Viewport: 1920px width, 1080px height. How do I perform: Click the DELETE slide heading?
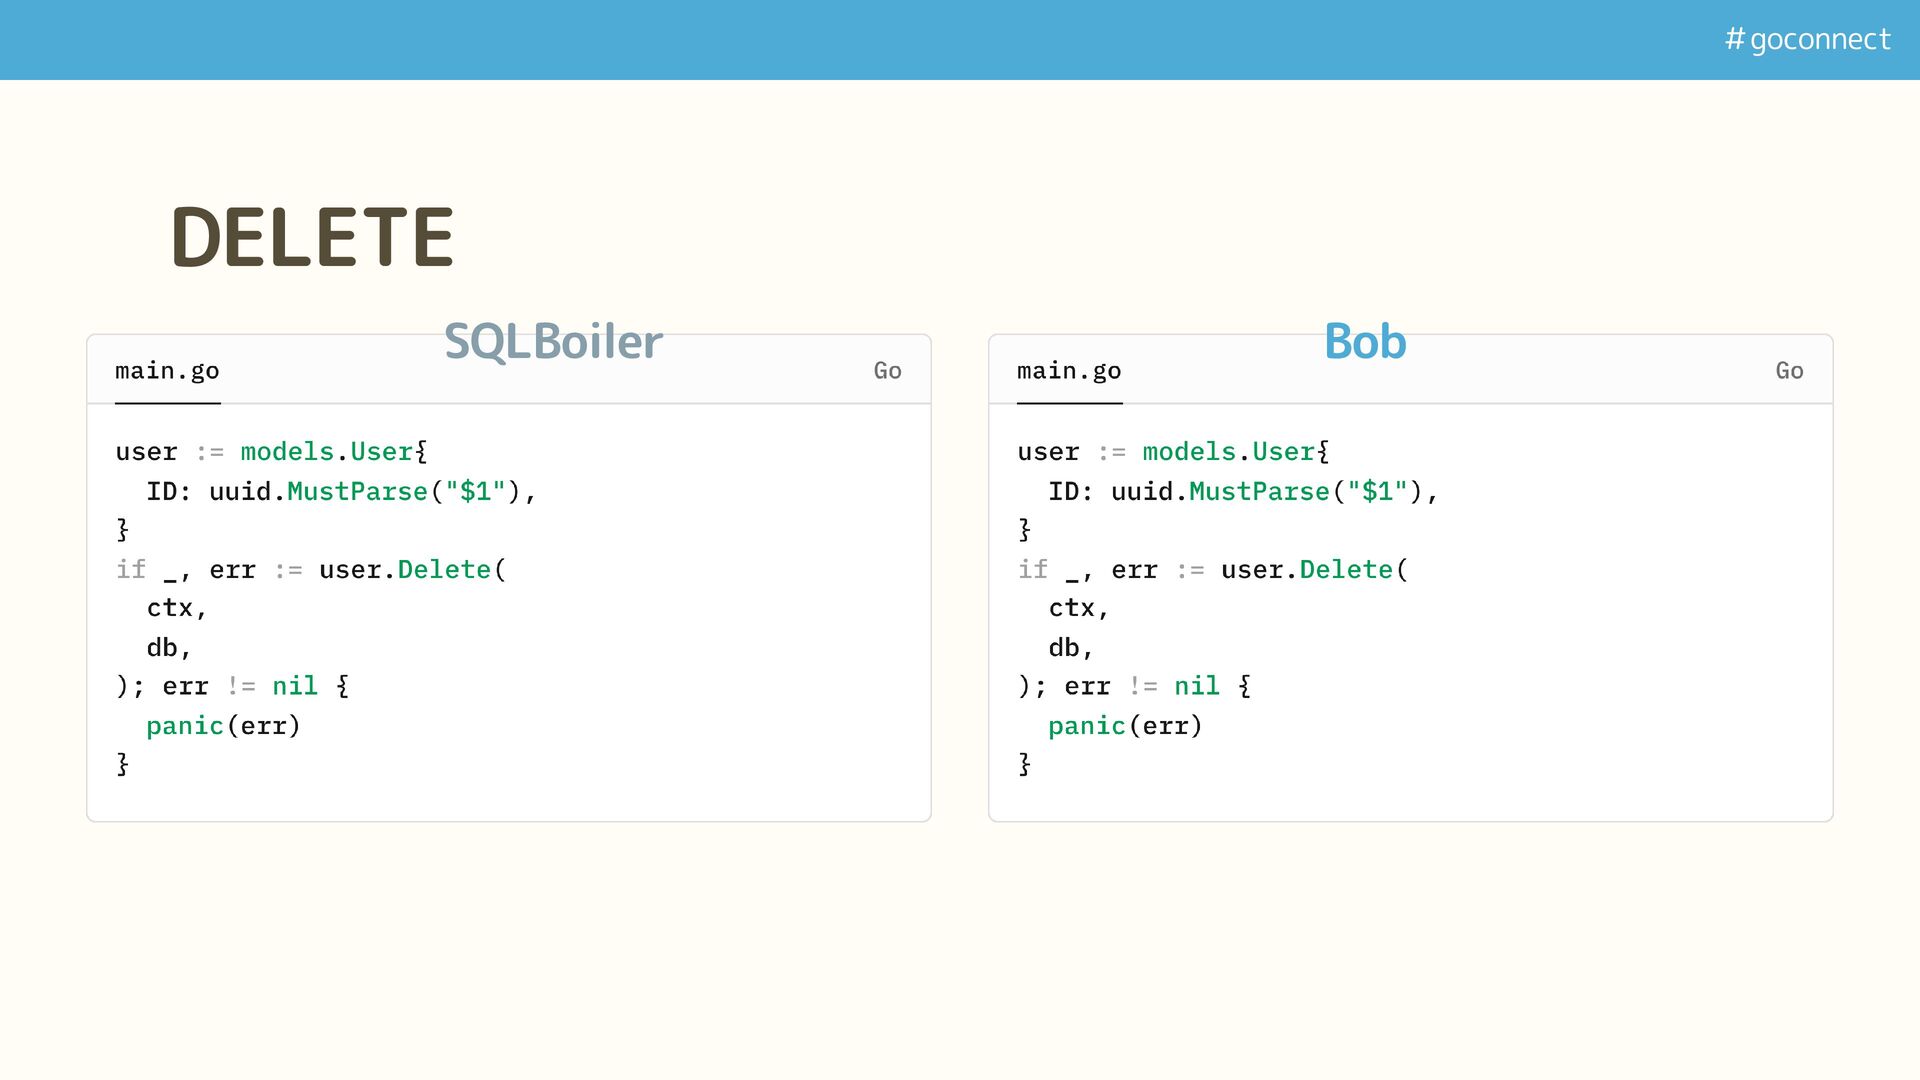[313, 237]
